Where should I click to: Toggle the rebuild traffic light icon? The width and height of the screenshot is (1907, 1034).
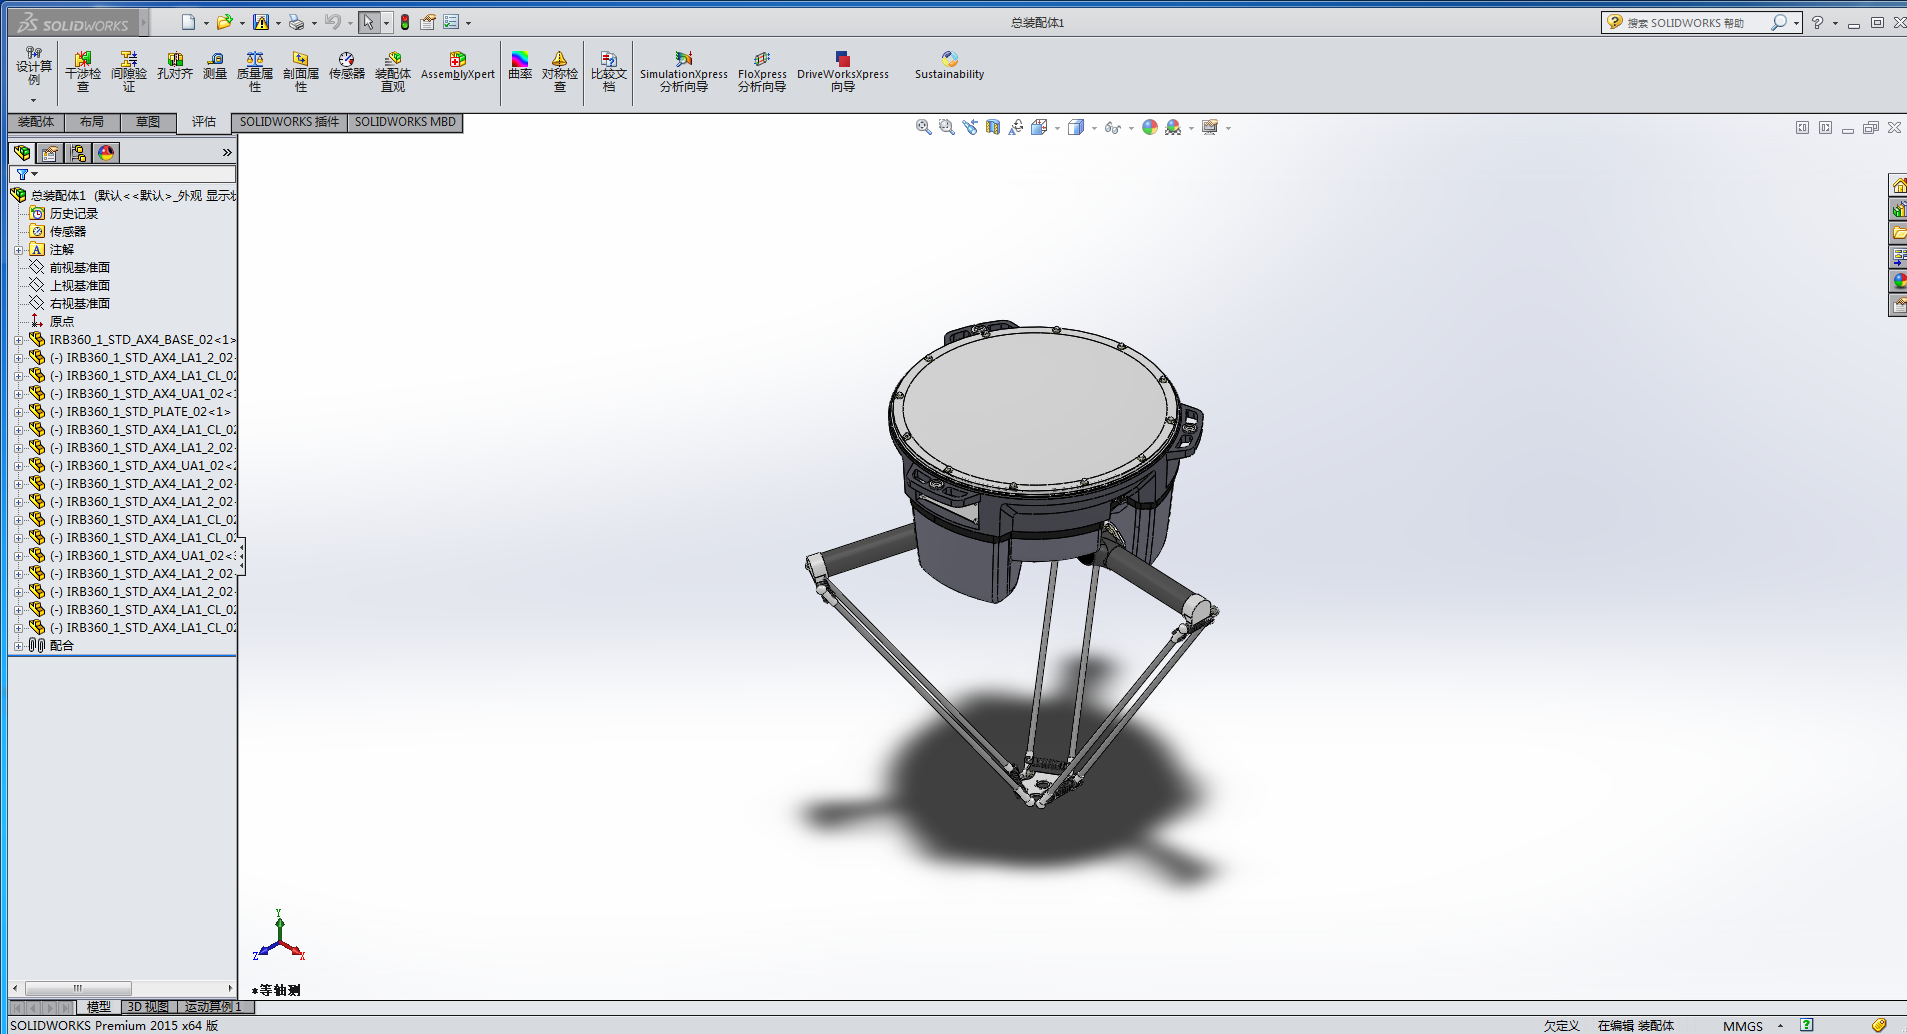(x=405, y=22)
